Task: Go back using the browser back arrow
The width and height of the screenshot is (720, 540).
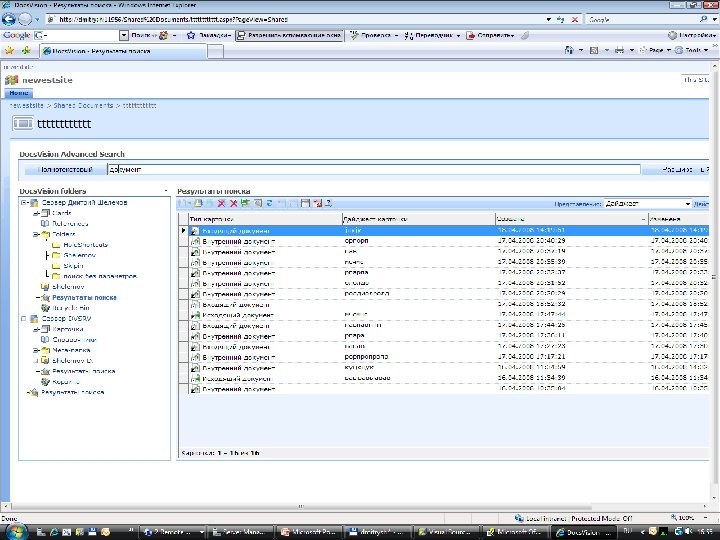Action: pos(8,19)
